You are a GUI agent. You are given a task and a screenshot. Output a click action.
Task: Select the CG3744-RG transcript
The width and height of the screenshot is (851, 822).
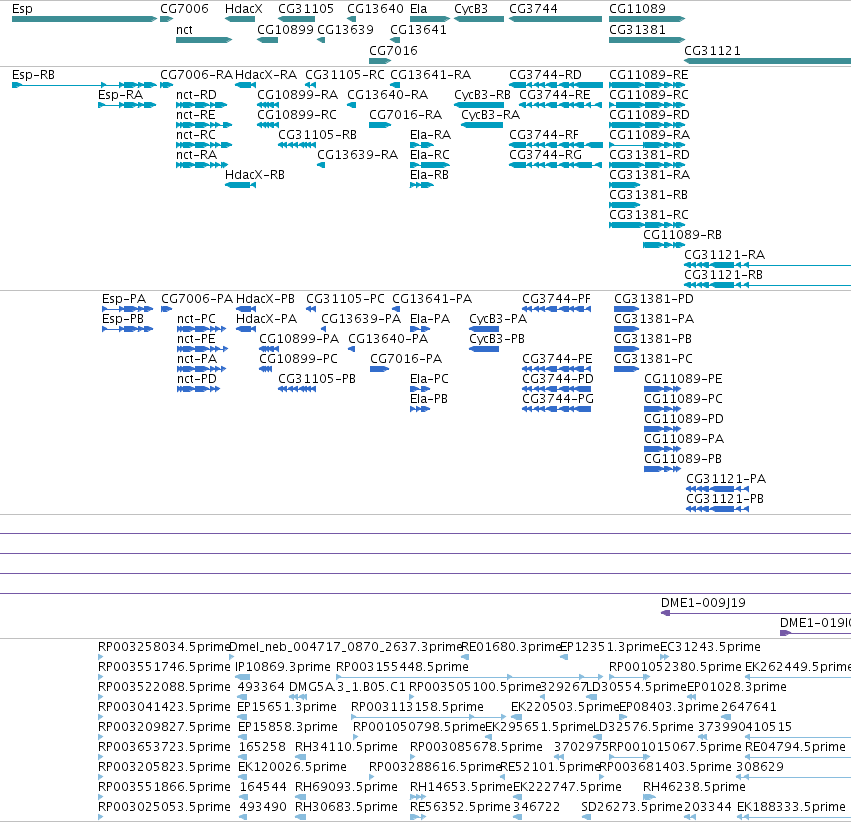click(x=555, y=165)
